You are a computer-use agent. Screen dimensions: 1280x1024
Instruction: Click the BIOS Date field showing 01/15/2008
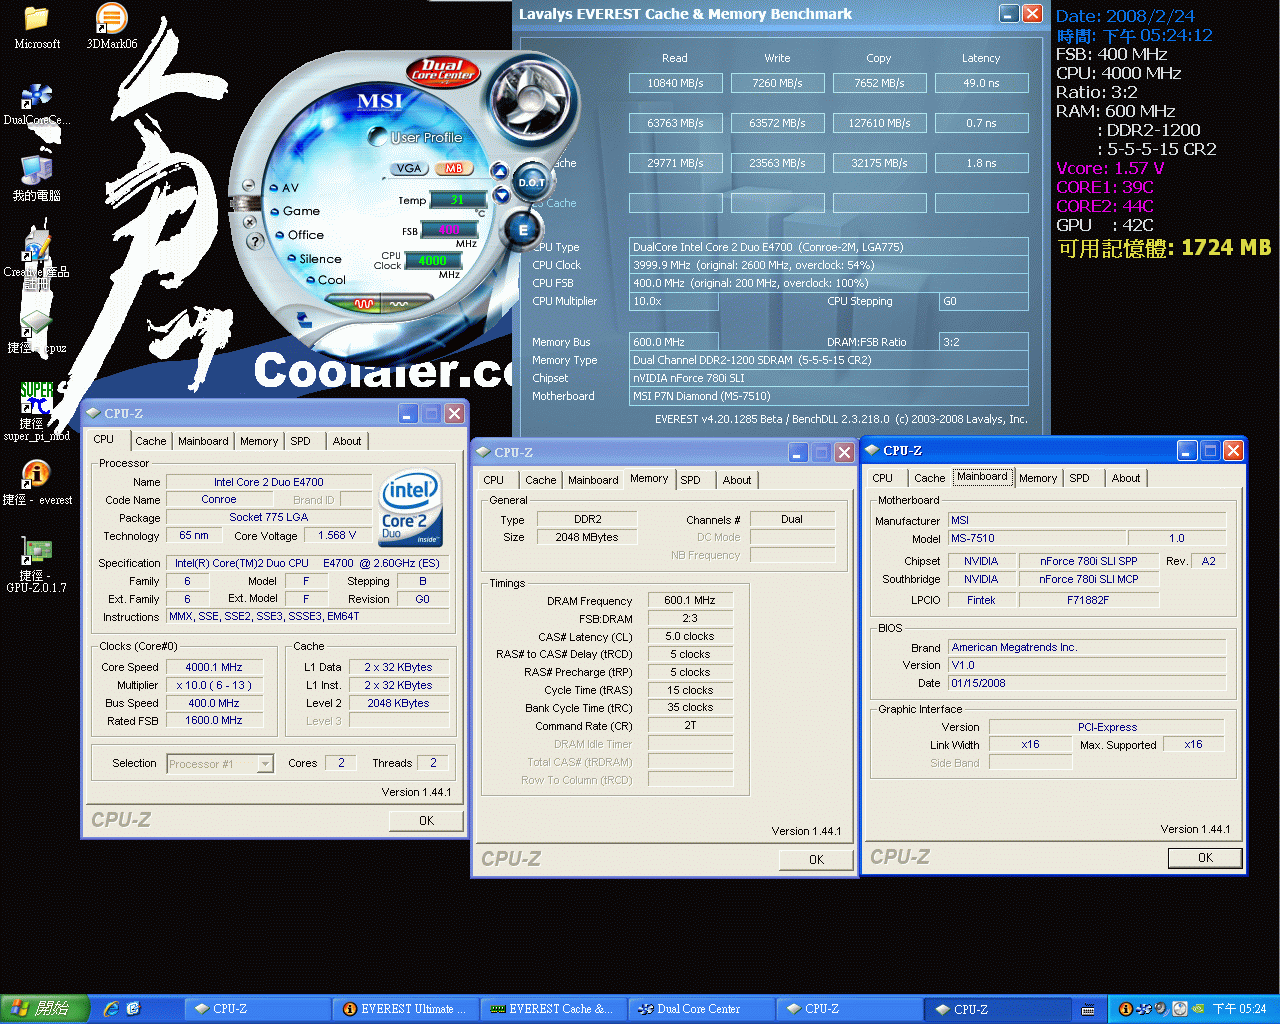click(1087, 683)
